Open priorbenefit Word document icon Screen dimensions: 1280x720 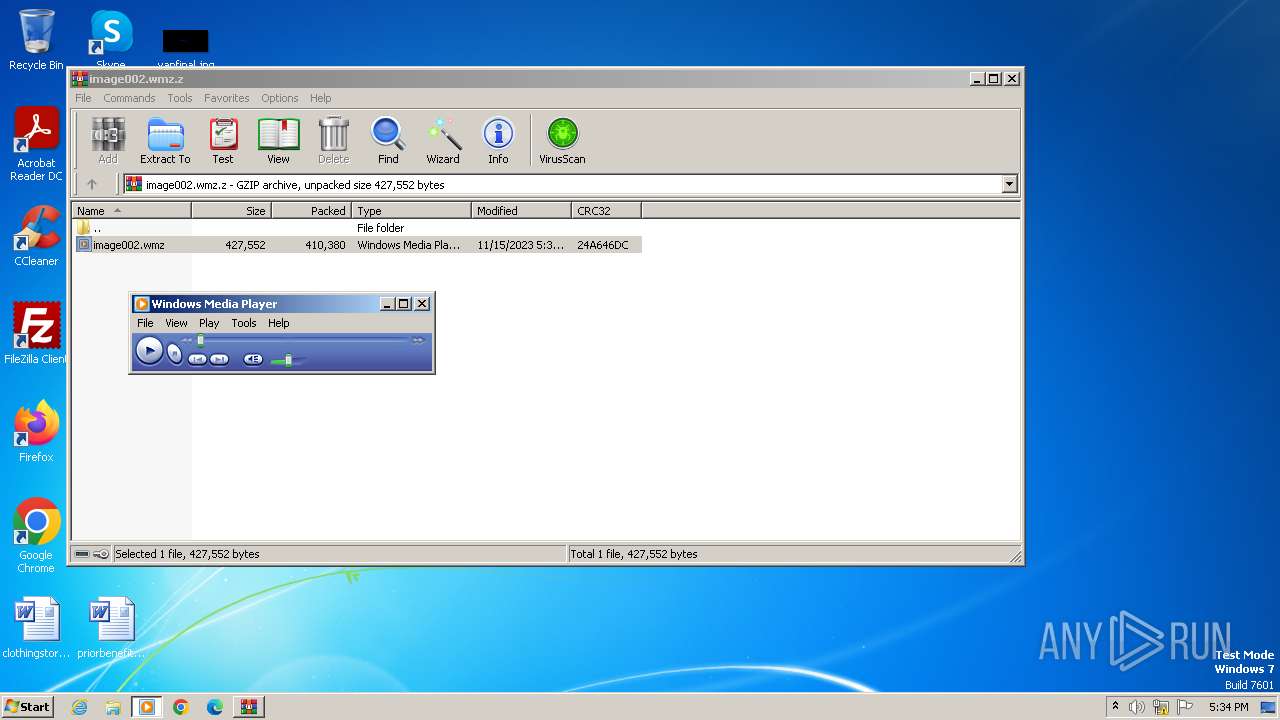tap(111, 629)
